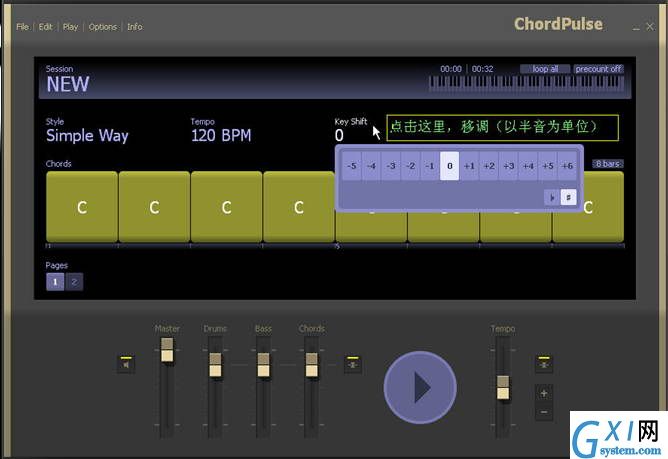
Task: Start playback with the round play button
Action: [420, 387]
